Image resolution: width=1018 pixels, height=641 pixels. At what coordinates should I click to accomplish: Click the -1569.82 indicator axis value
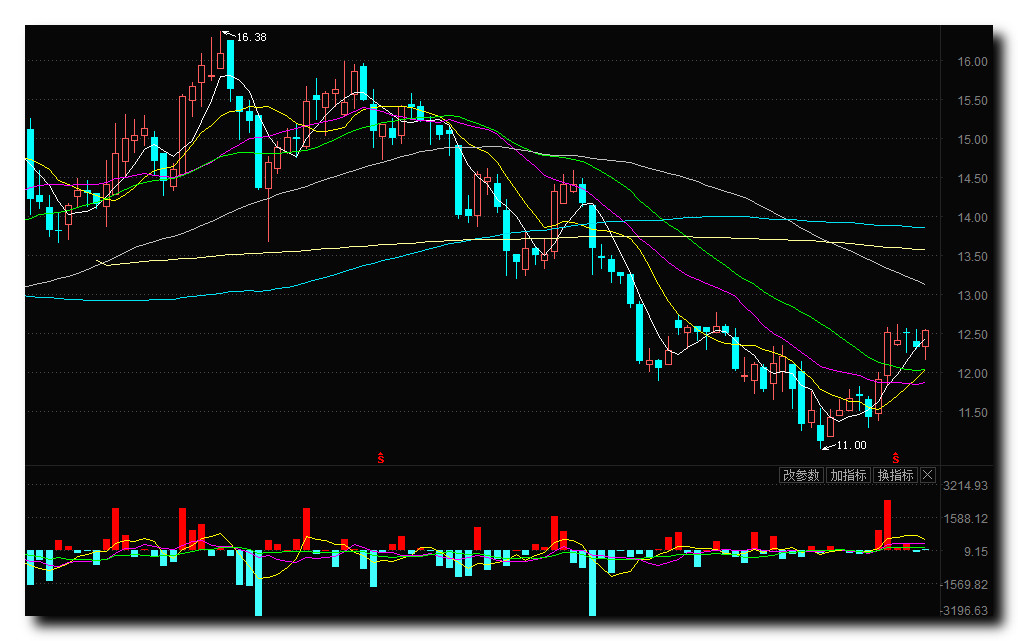[x=964, y=584]
